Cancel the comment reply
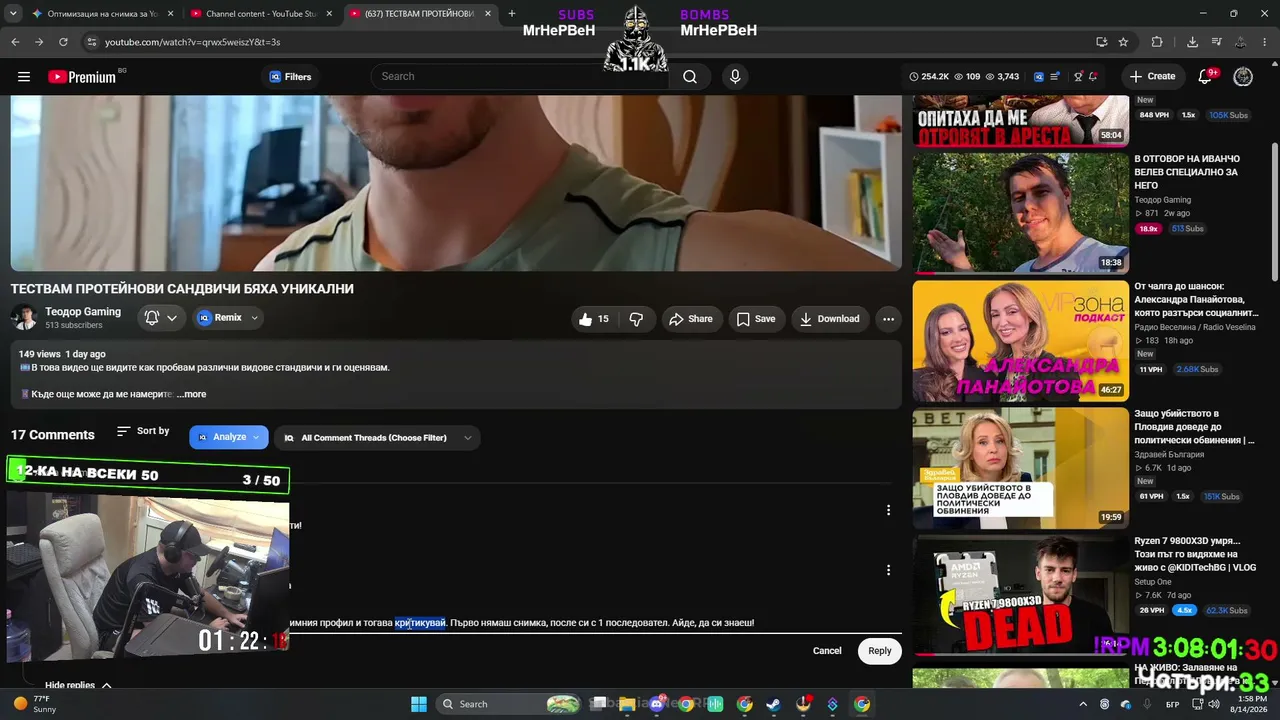The width and height of the screenshot is (1280, 720). (827, 651)
